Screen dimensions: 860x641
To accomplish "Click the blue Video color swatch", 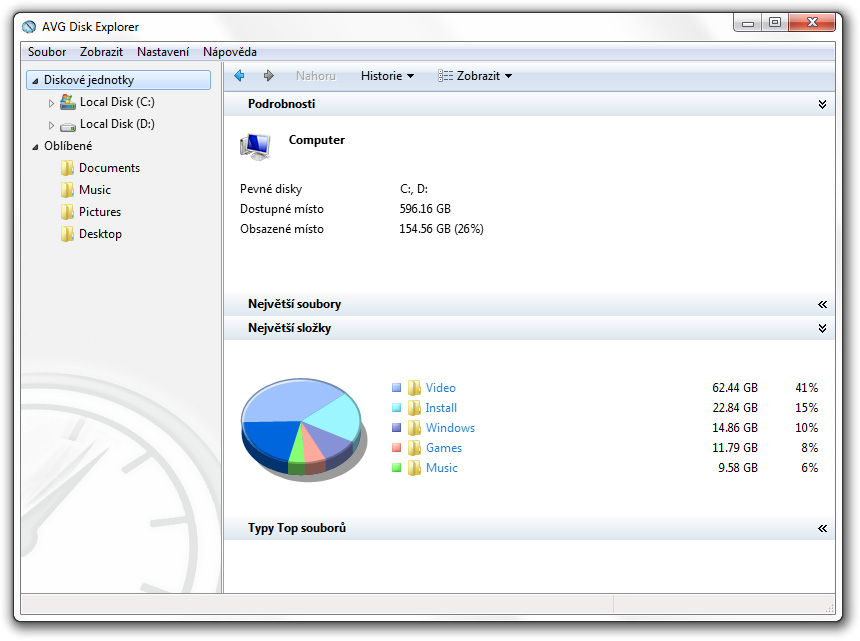I will pos(397,388).
